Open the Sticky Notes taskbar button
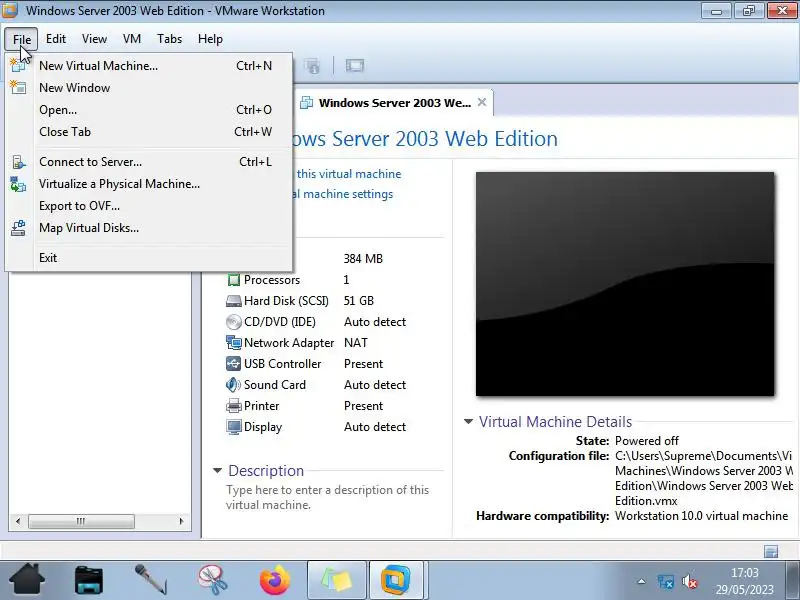 337,580
